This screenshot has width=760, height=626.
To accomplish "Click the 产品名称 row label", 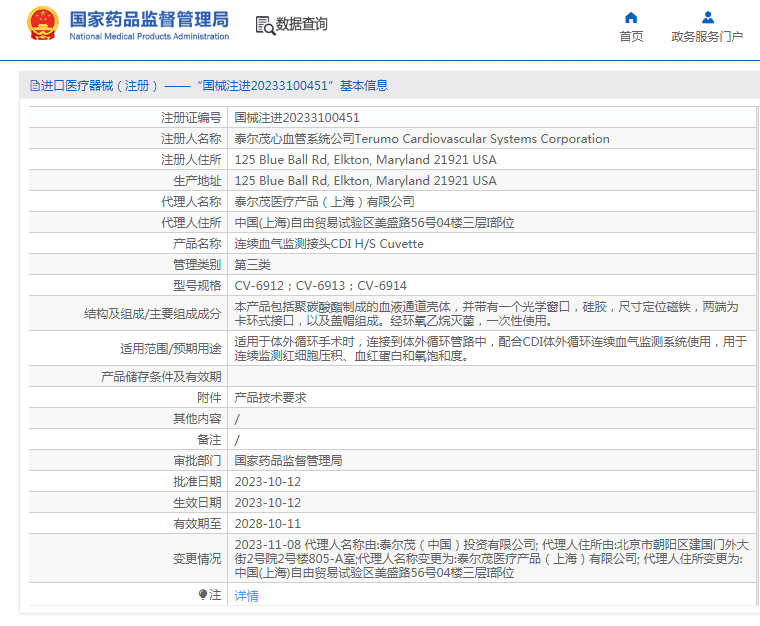I will click(x=197, y=244).
